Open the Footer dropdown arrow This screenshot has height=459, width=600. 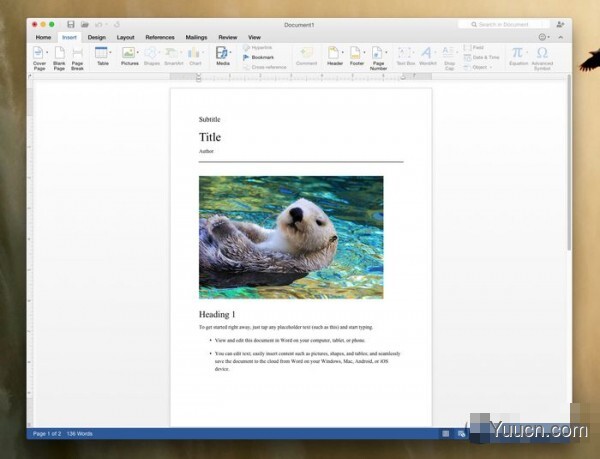coord(364,52)
